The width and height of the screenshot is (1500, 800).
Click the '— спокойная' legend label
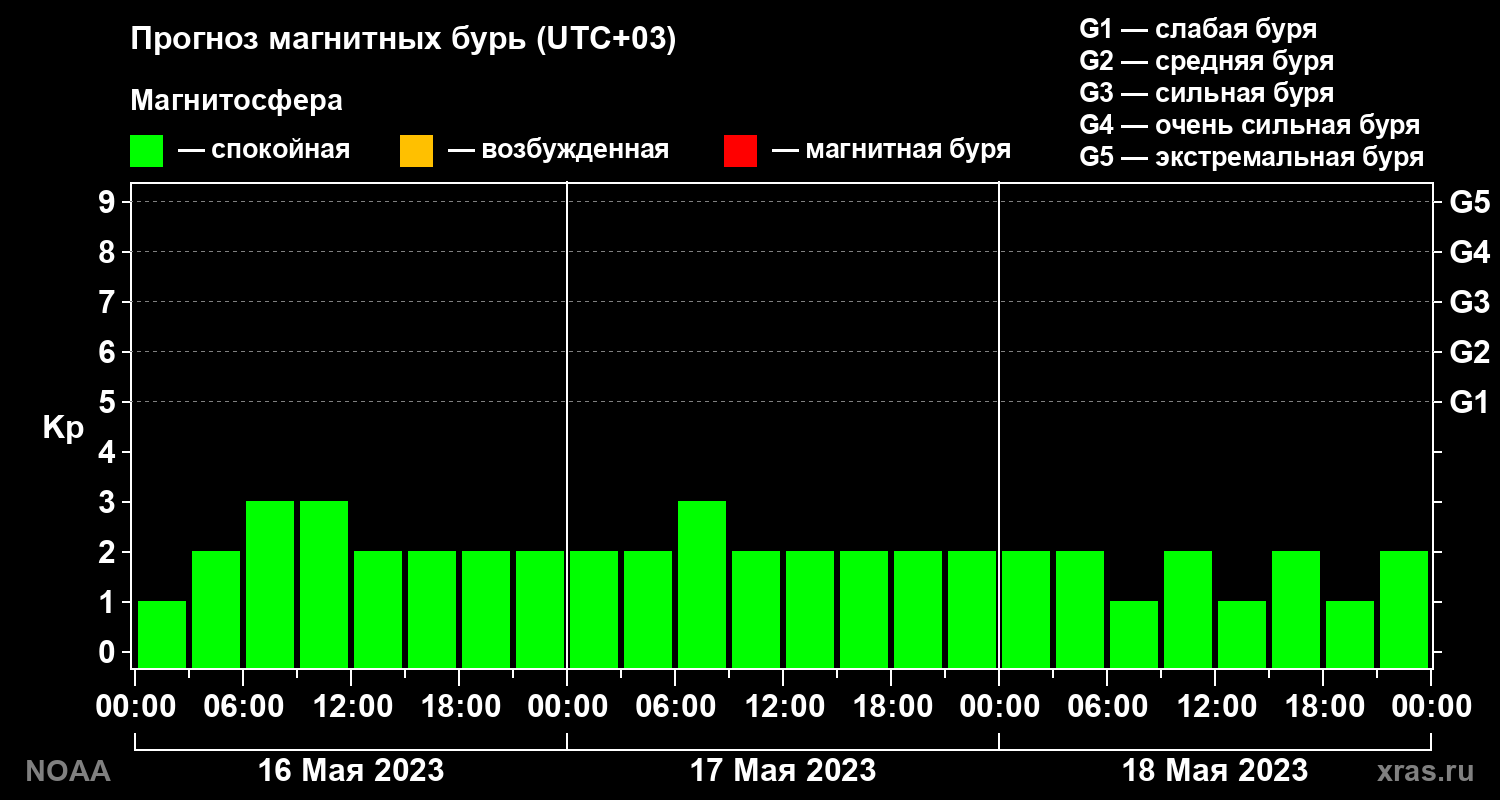[264, 150]
